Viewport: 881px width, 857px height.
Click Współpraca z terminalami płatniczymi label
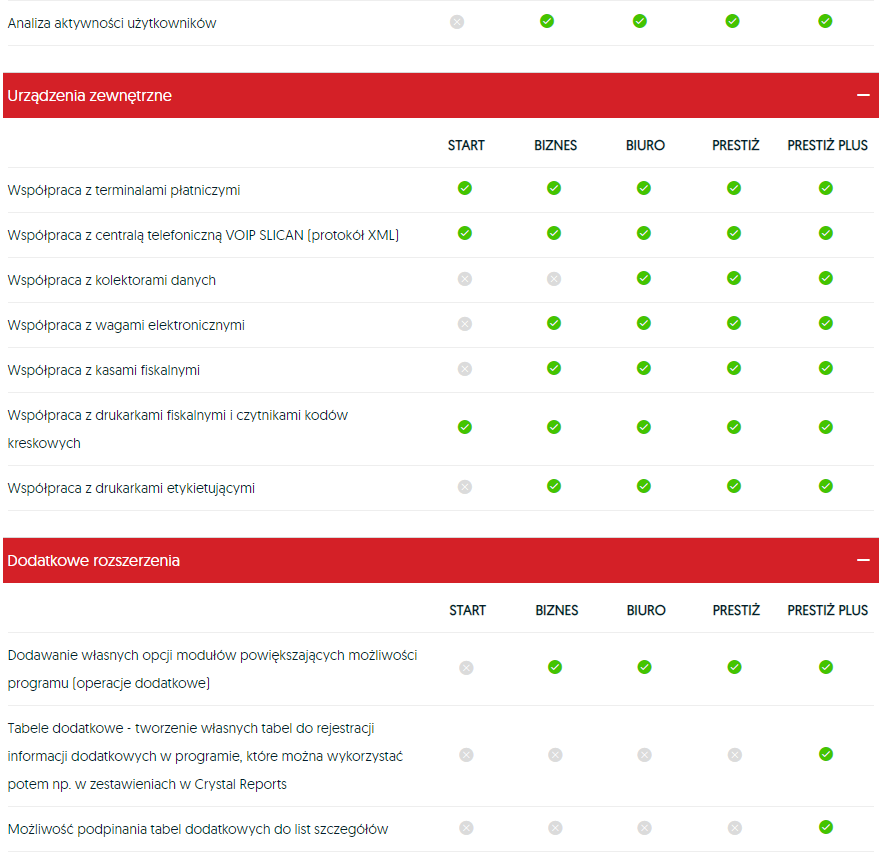click(x=124, y=190)
